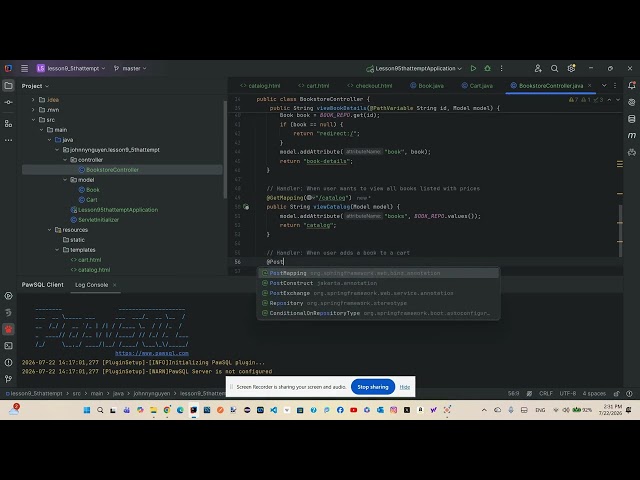Expand the .mvn folder
Viewport: 640px width, 480px height.
pos(33,110)
